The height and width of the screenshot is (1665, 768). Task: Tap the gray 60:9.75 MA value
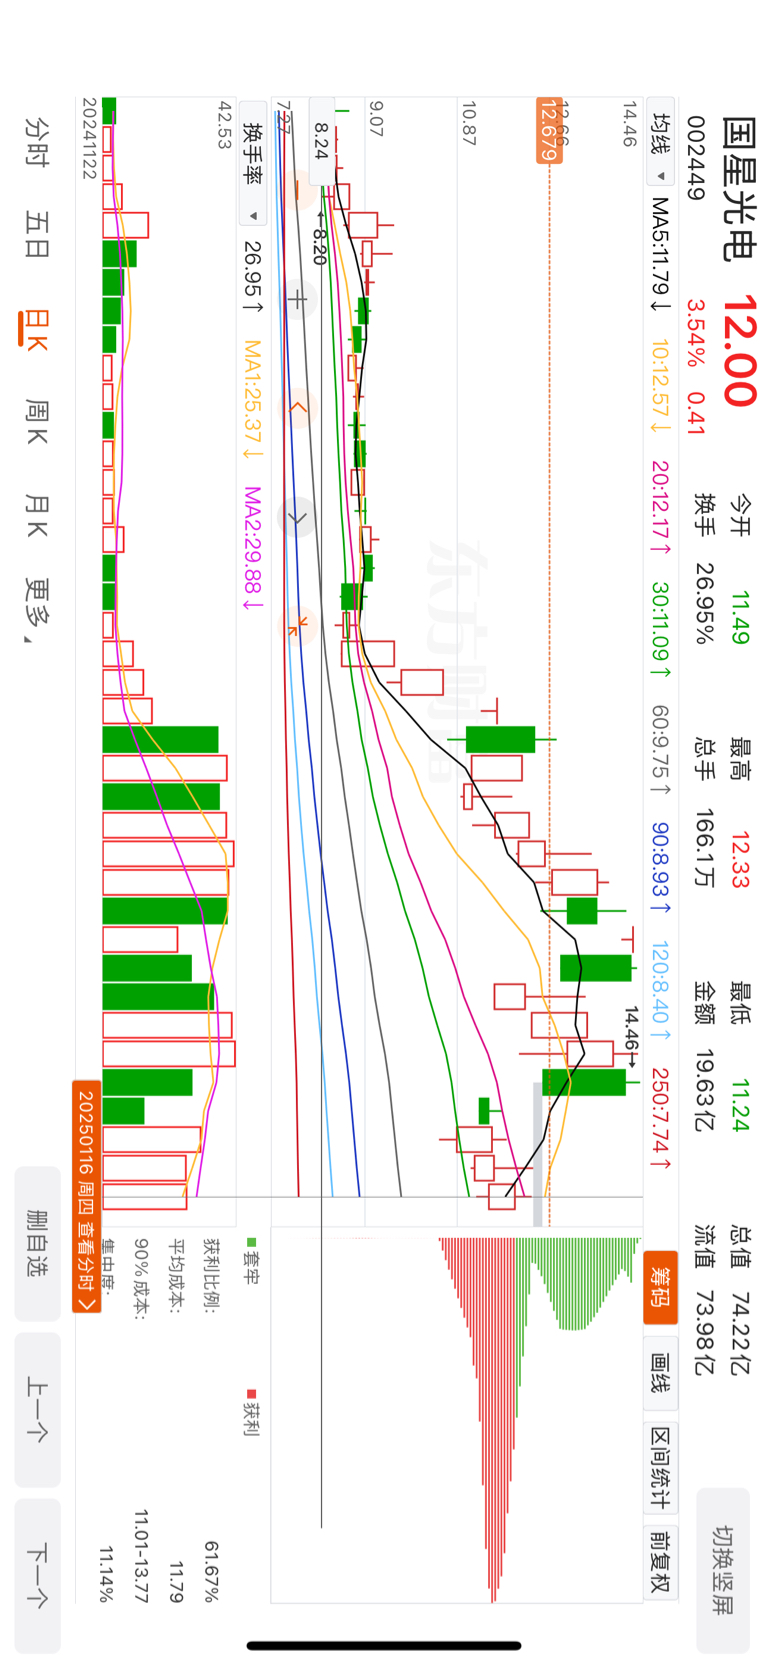659,750
